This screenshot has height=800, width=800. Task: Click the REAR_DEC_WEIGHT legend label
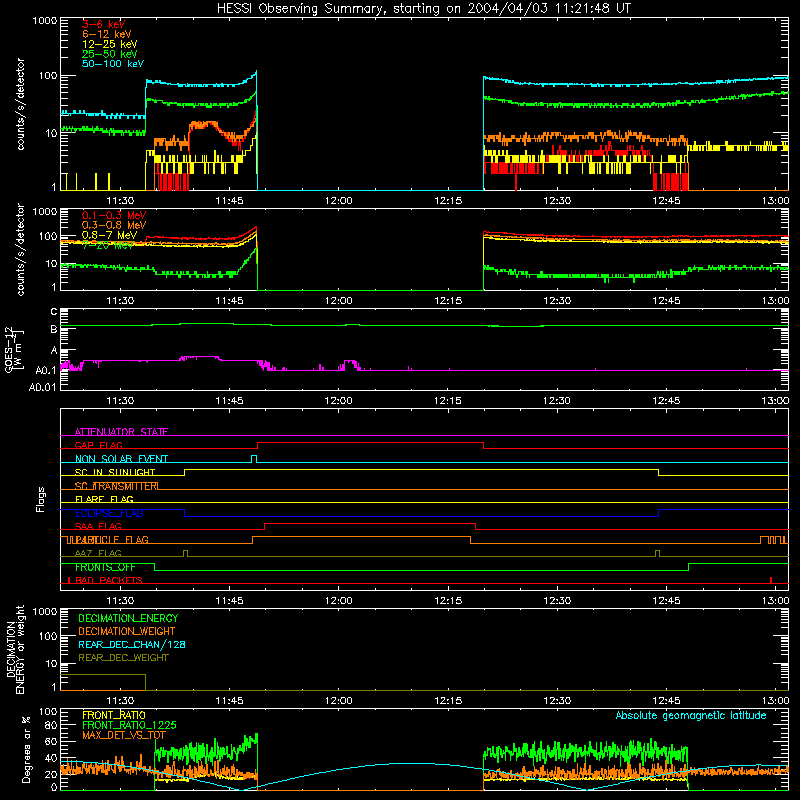click(123, 658)
